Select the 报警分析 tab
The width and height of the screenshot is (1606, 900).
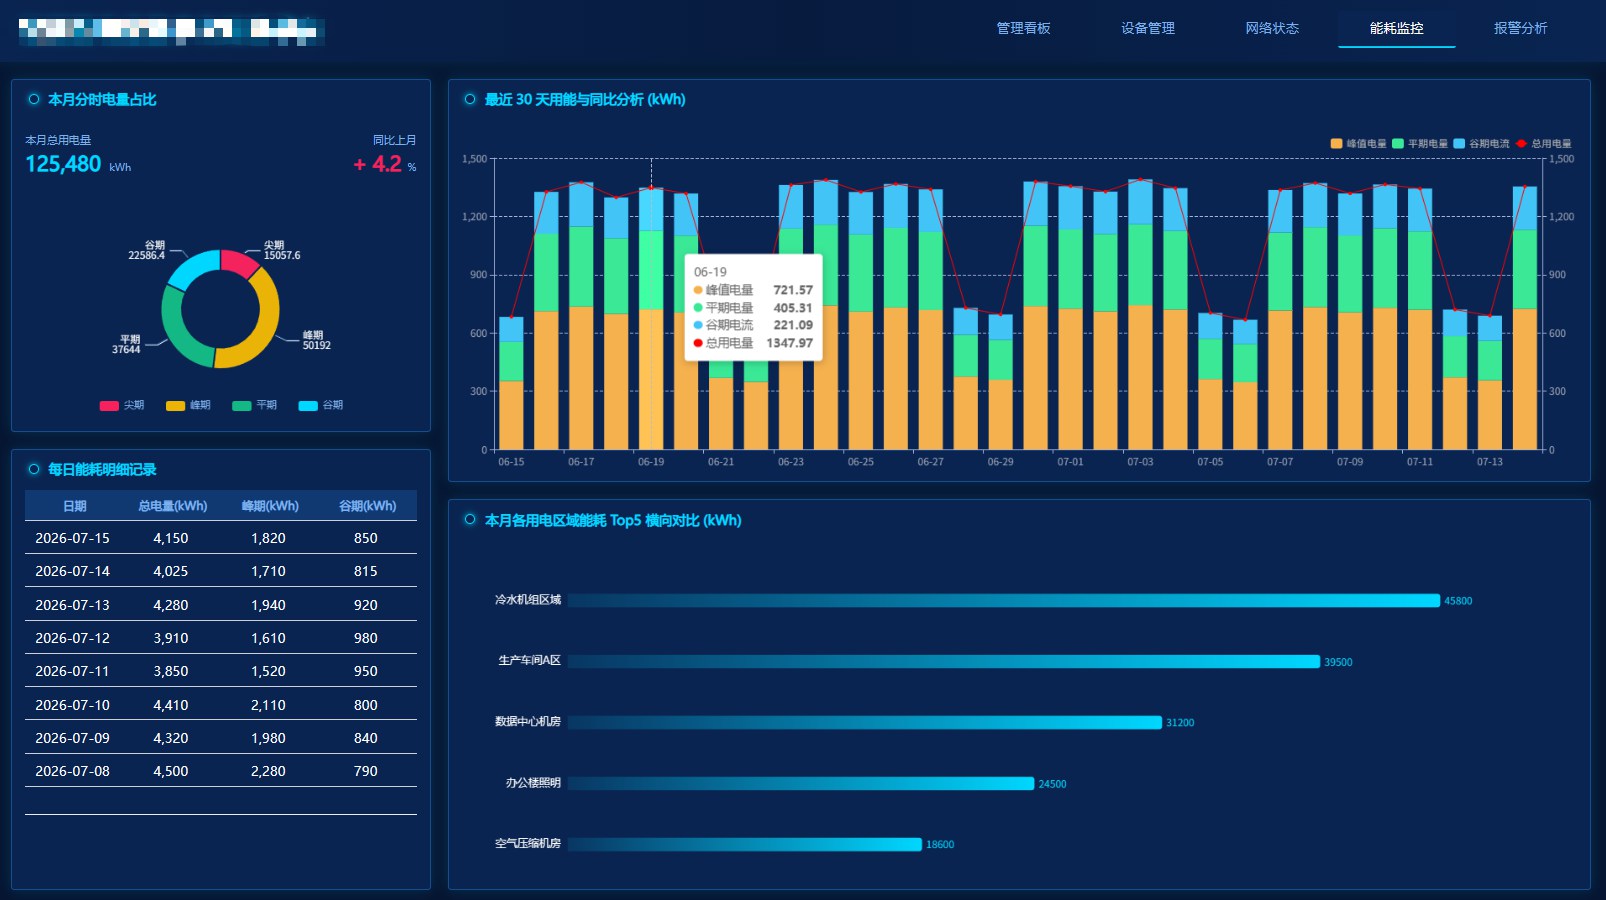[1520, 28]
